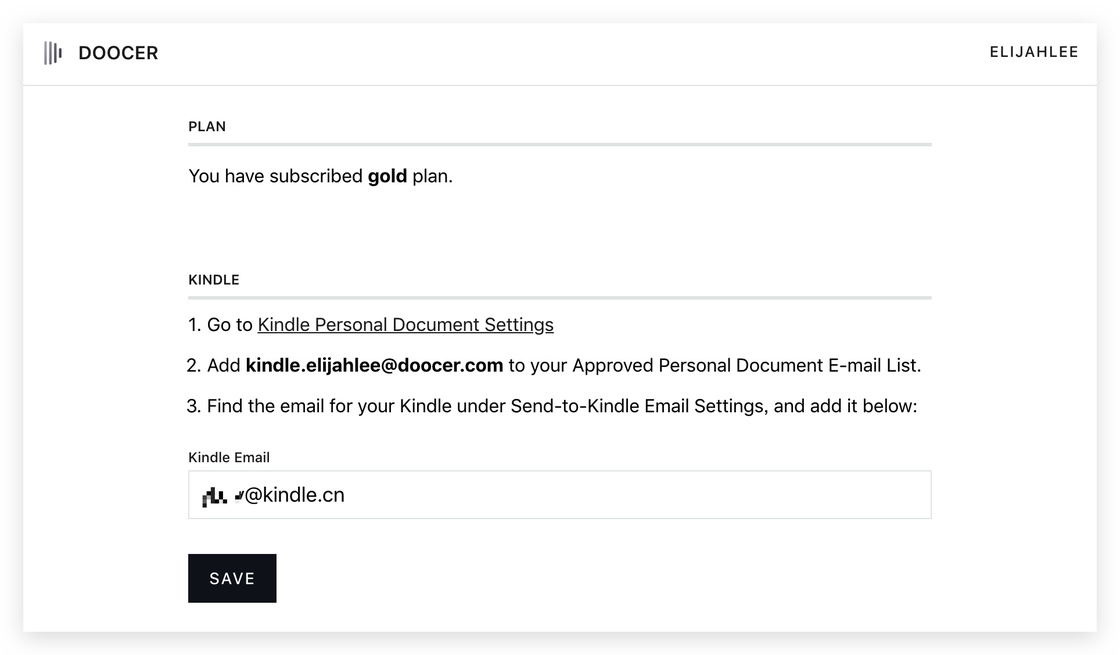Click the Doocer vertical-bars logo icon
The height and width of the screenshot is (655, 1120).
[53, 53]
